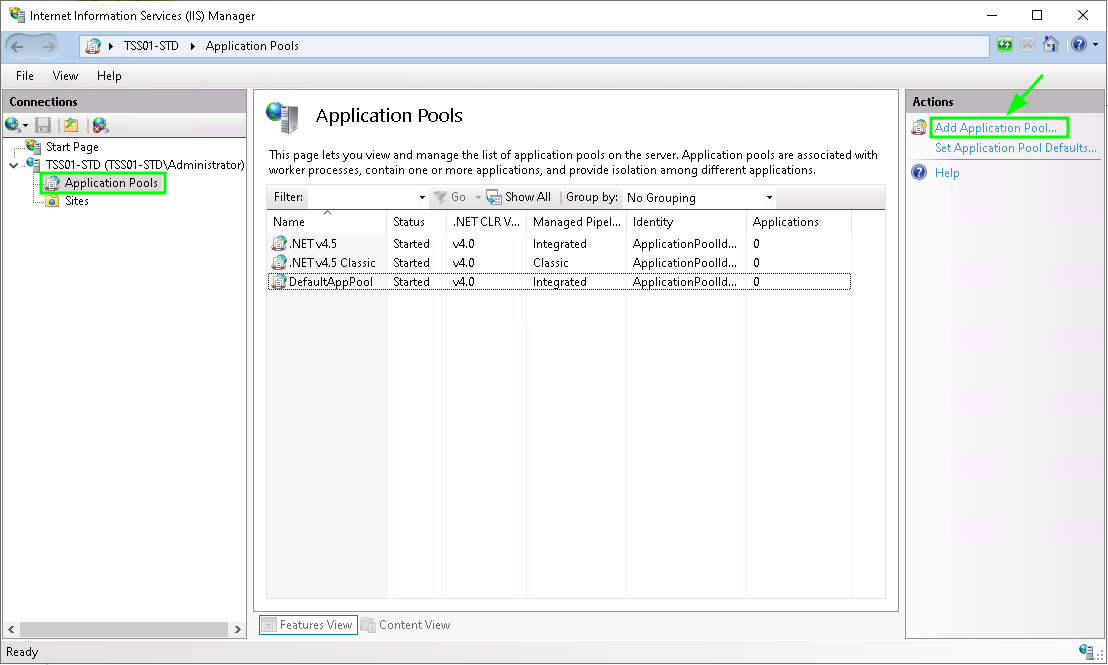
Task: Click TSS01-STD in the address breadcrumb
Action: [151, 46]
